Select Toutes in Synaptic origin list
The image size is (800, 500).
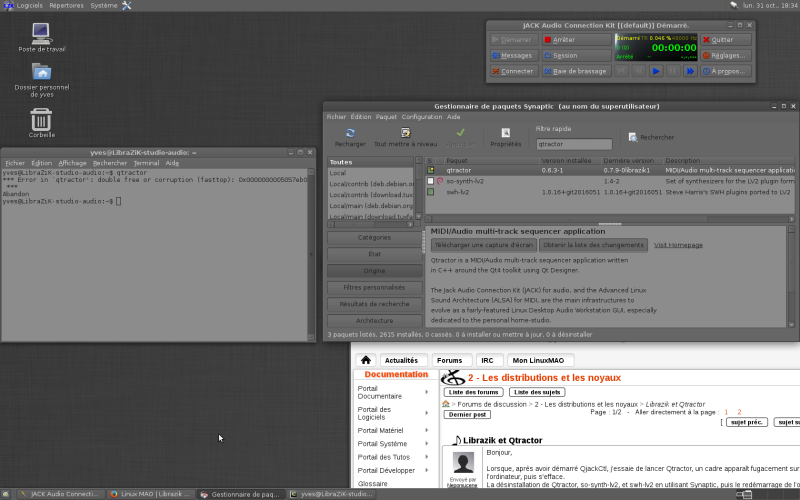pyautogui.click(x=370, y=162)
